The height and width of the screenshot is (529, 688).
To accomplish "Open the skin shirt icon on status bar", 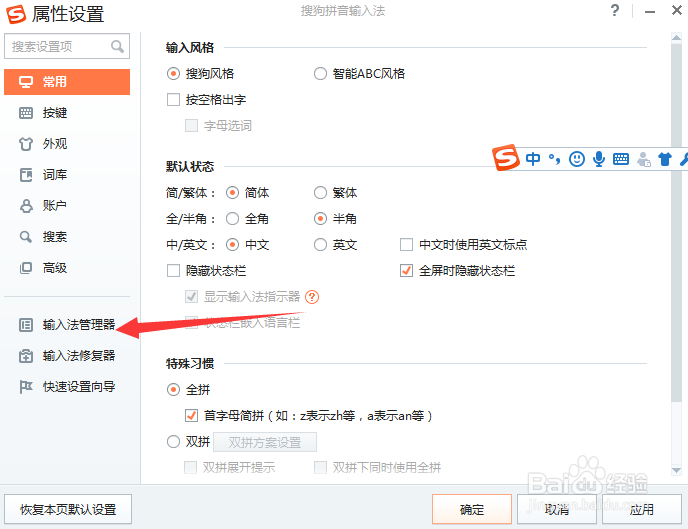I will [x=665, y=159].
